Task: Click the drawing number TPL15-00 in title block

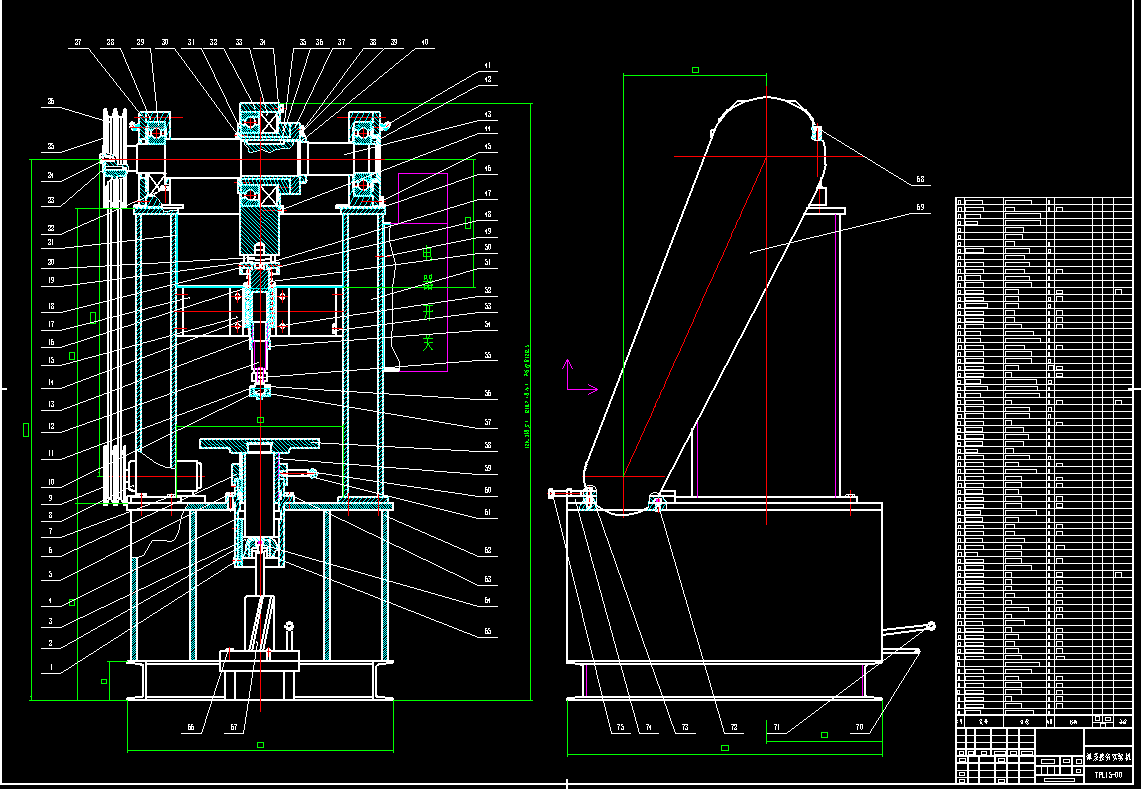Action: point(1109,775)
